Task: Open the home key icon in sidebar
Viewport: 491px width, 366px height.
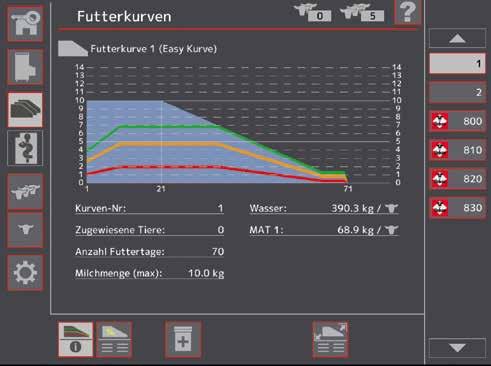Action: click(x=25, y=23)
